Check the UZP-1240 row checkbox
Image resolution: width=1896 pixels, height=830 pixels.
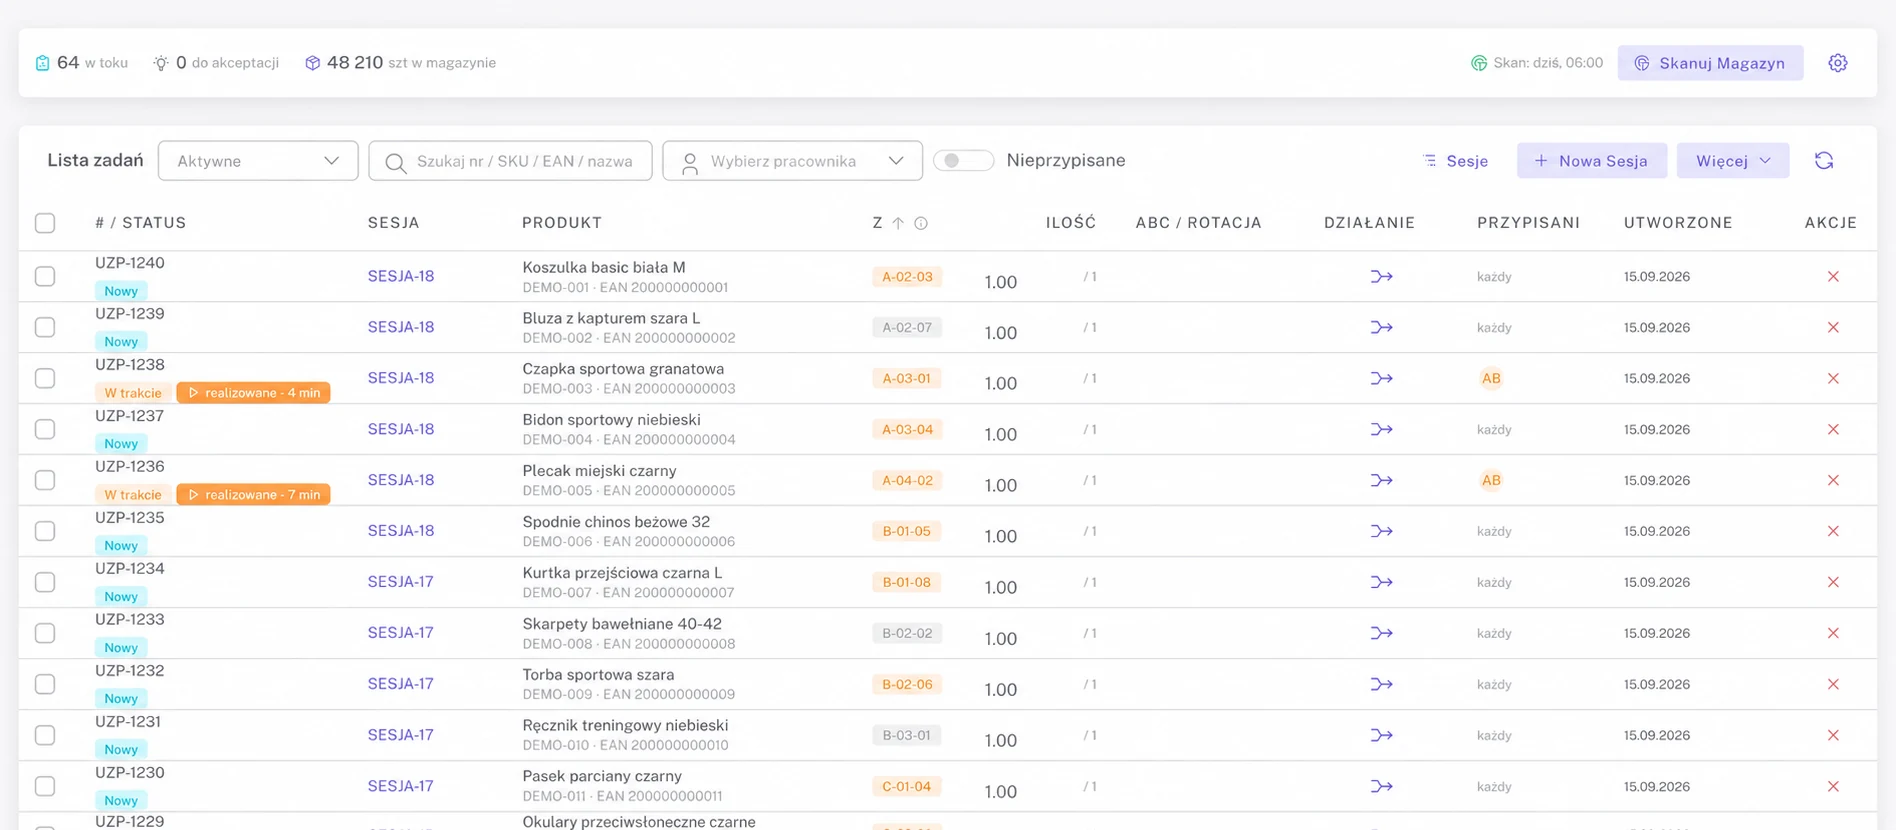[45, 276]
